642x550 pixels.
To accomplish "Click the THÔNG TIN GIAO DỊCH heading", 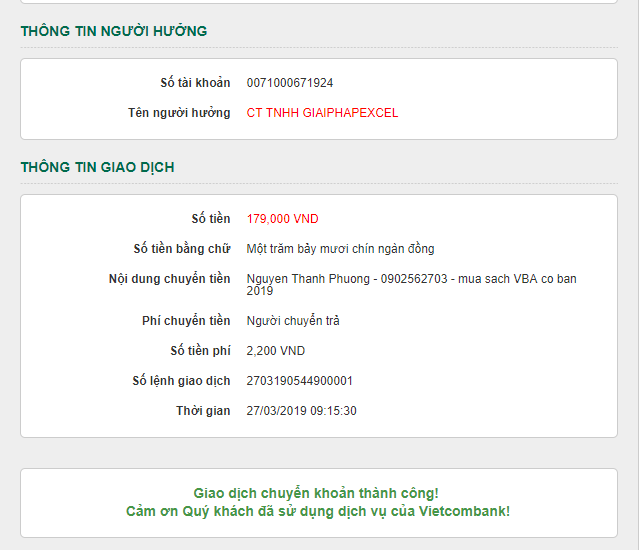I will 98,167.
